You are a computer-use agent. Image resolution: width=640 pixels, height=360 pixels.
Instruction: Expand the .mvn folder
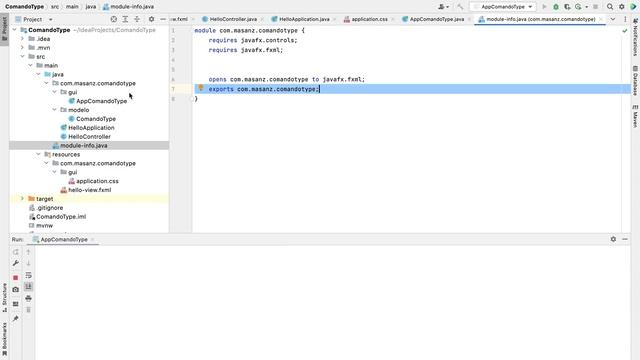[x=22, y=48]
